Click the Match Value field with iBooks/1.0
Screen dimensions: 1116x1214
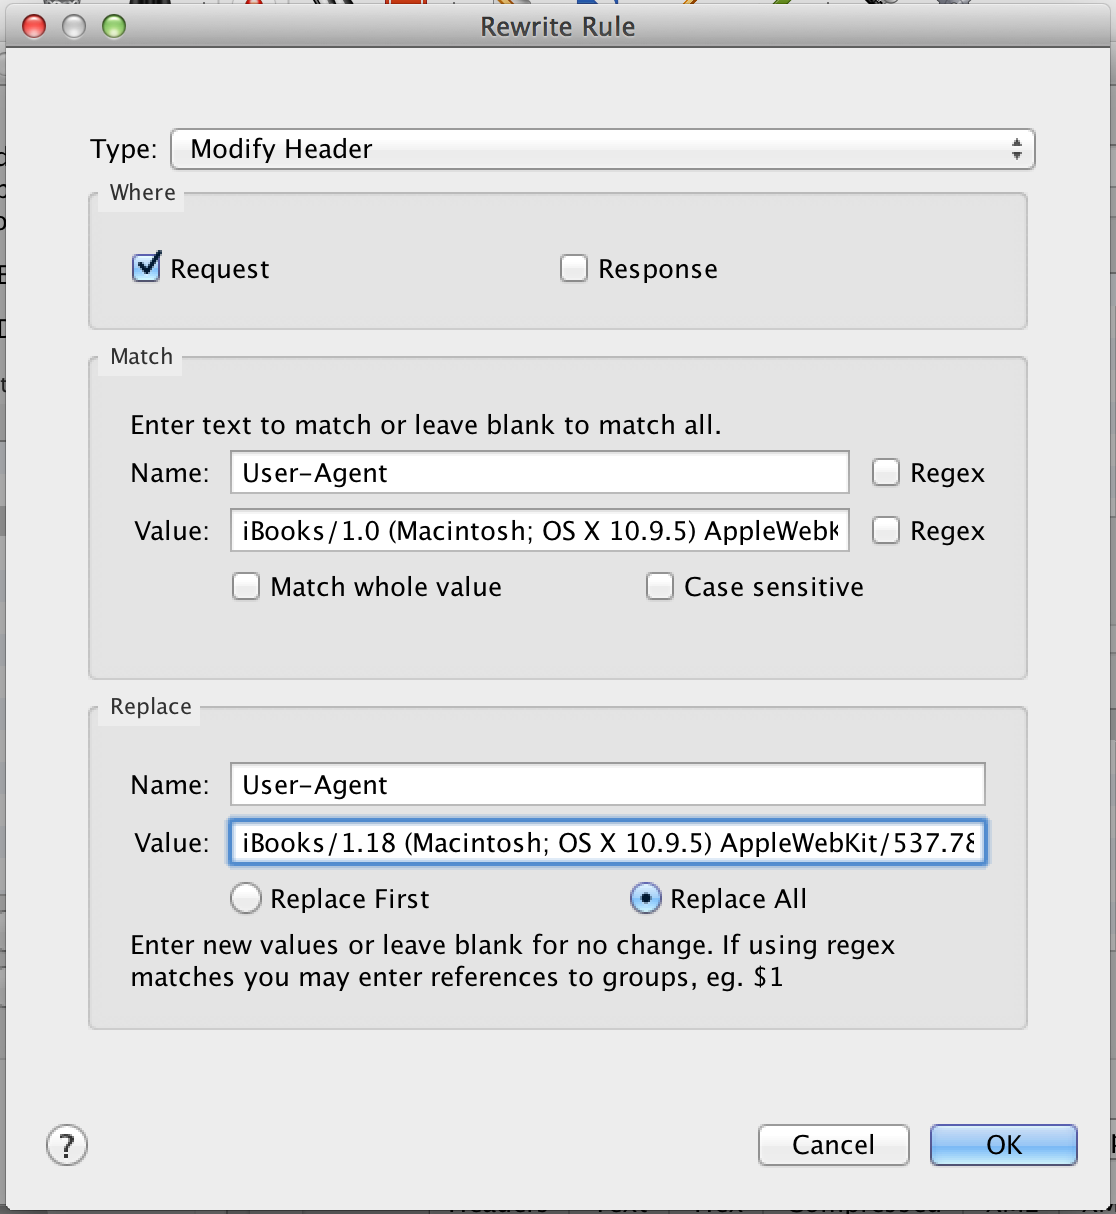539,531
